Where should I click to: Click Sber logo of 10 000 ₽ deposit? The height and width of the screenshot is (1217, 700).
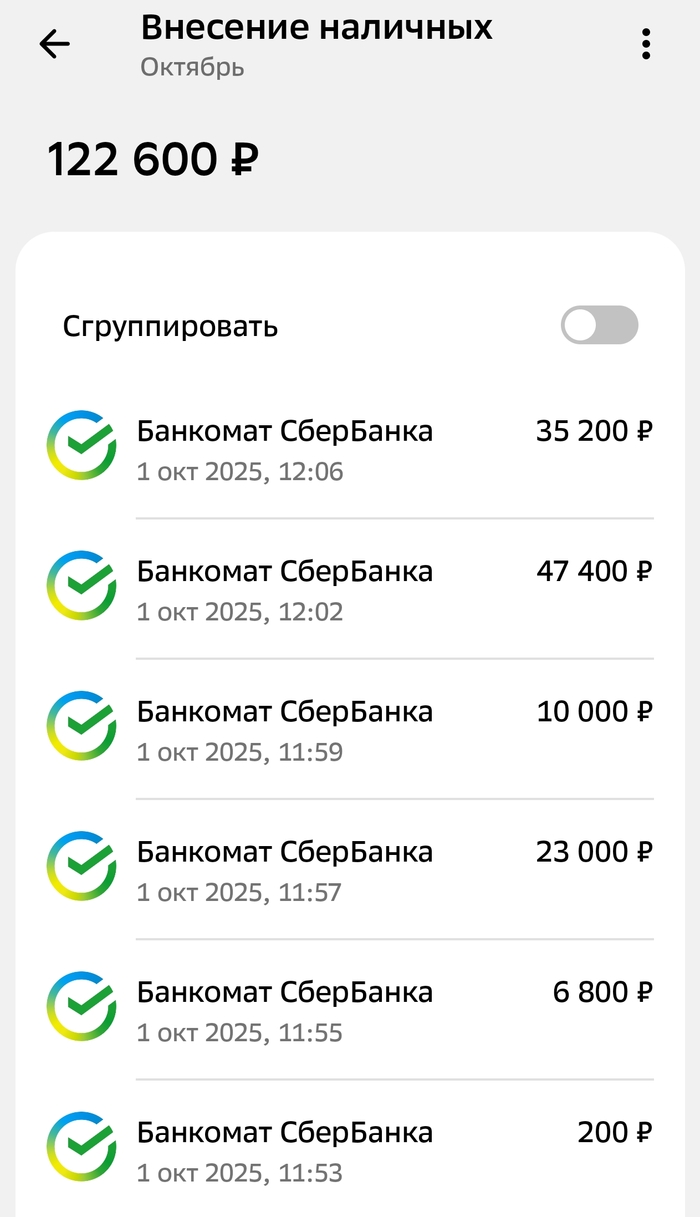(x=81, y=725)
